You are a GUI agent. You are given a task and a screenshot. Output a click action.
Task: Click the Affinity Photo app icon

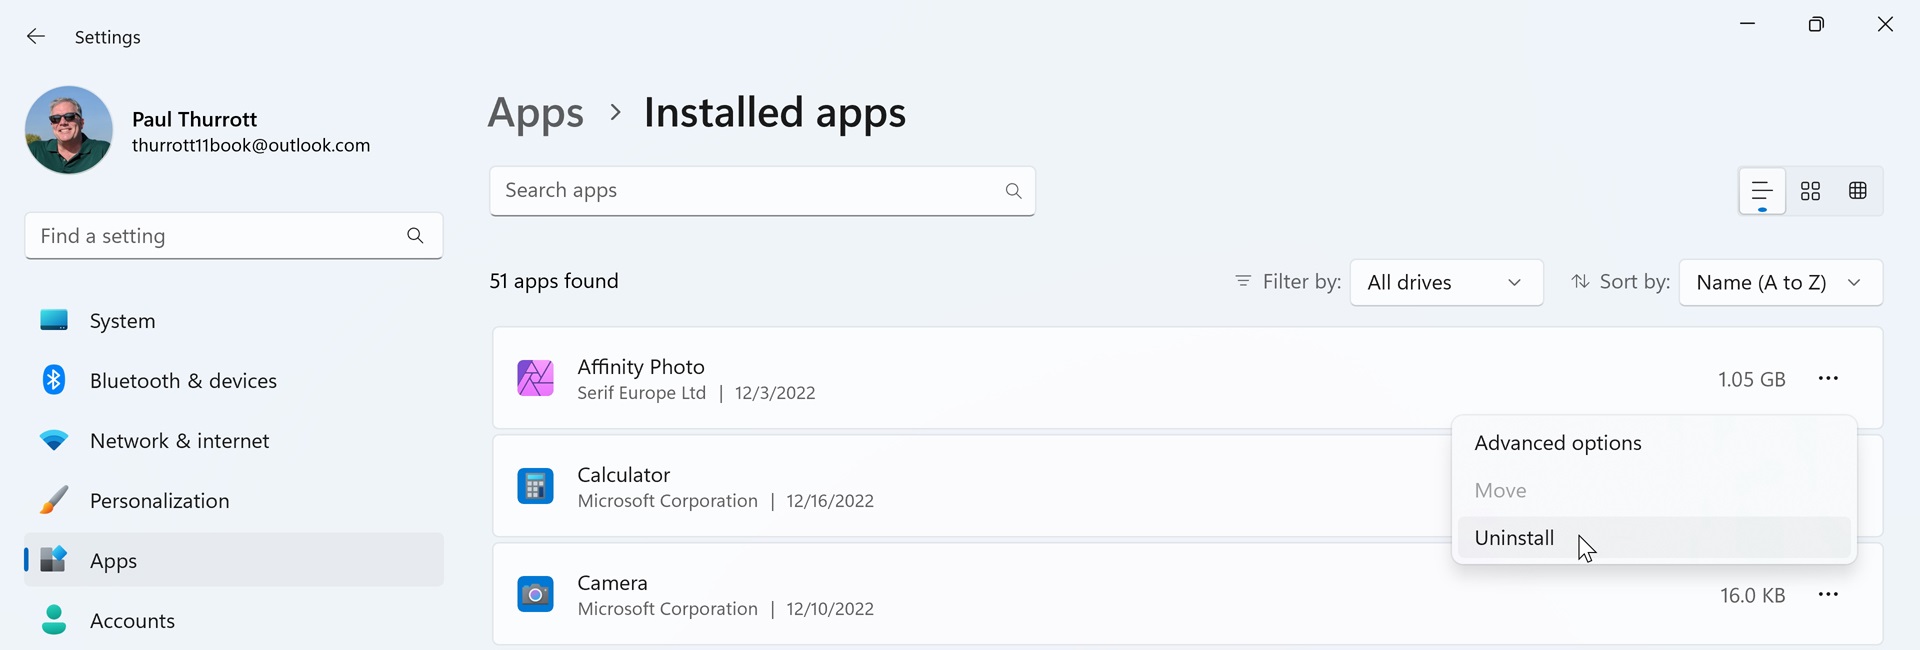click(x=535, y=379)
